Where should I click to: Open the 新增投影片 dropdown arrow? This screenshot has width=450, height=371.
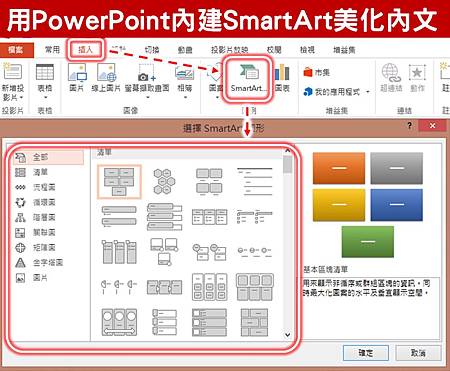click(x=20, y=98)
